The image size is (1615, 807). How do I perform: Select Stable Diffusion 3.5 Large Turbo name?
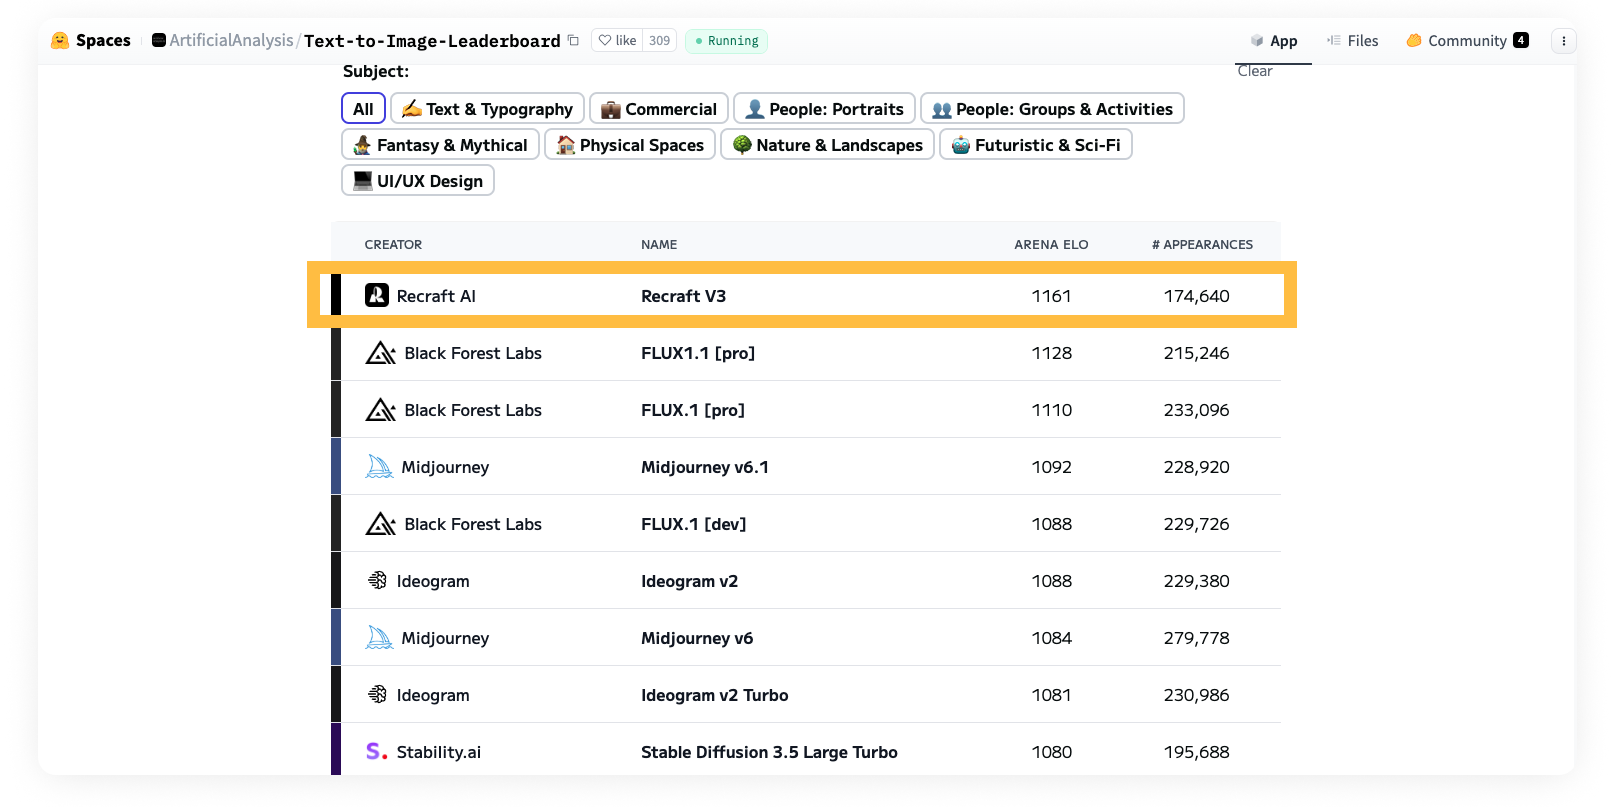(769, 752)
